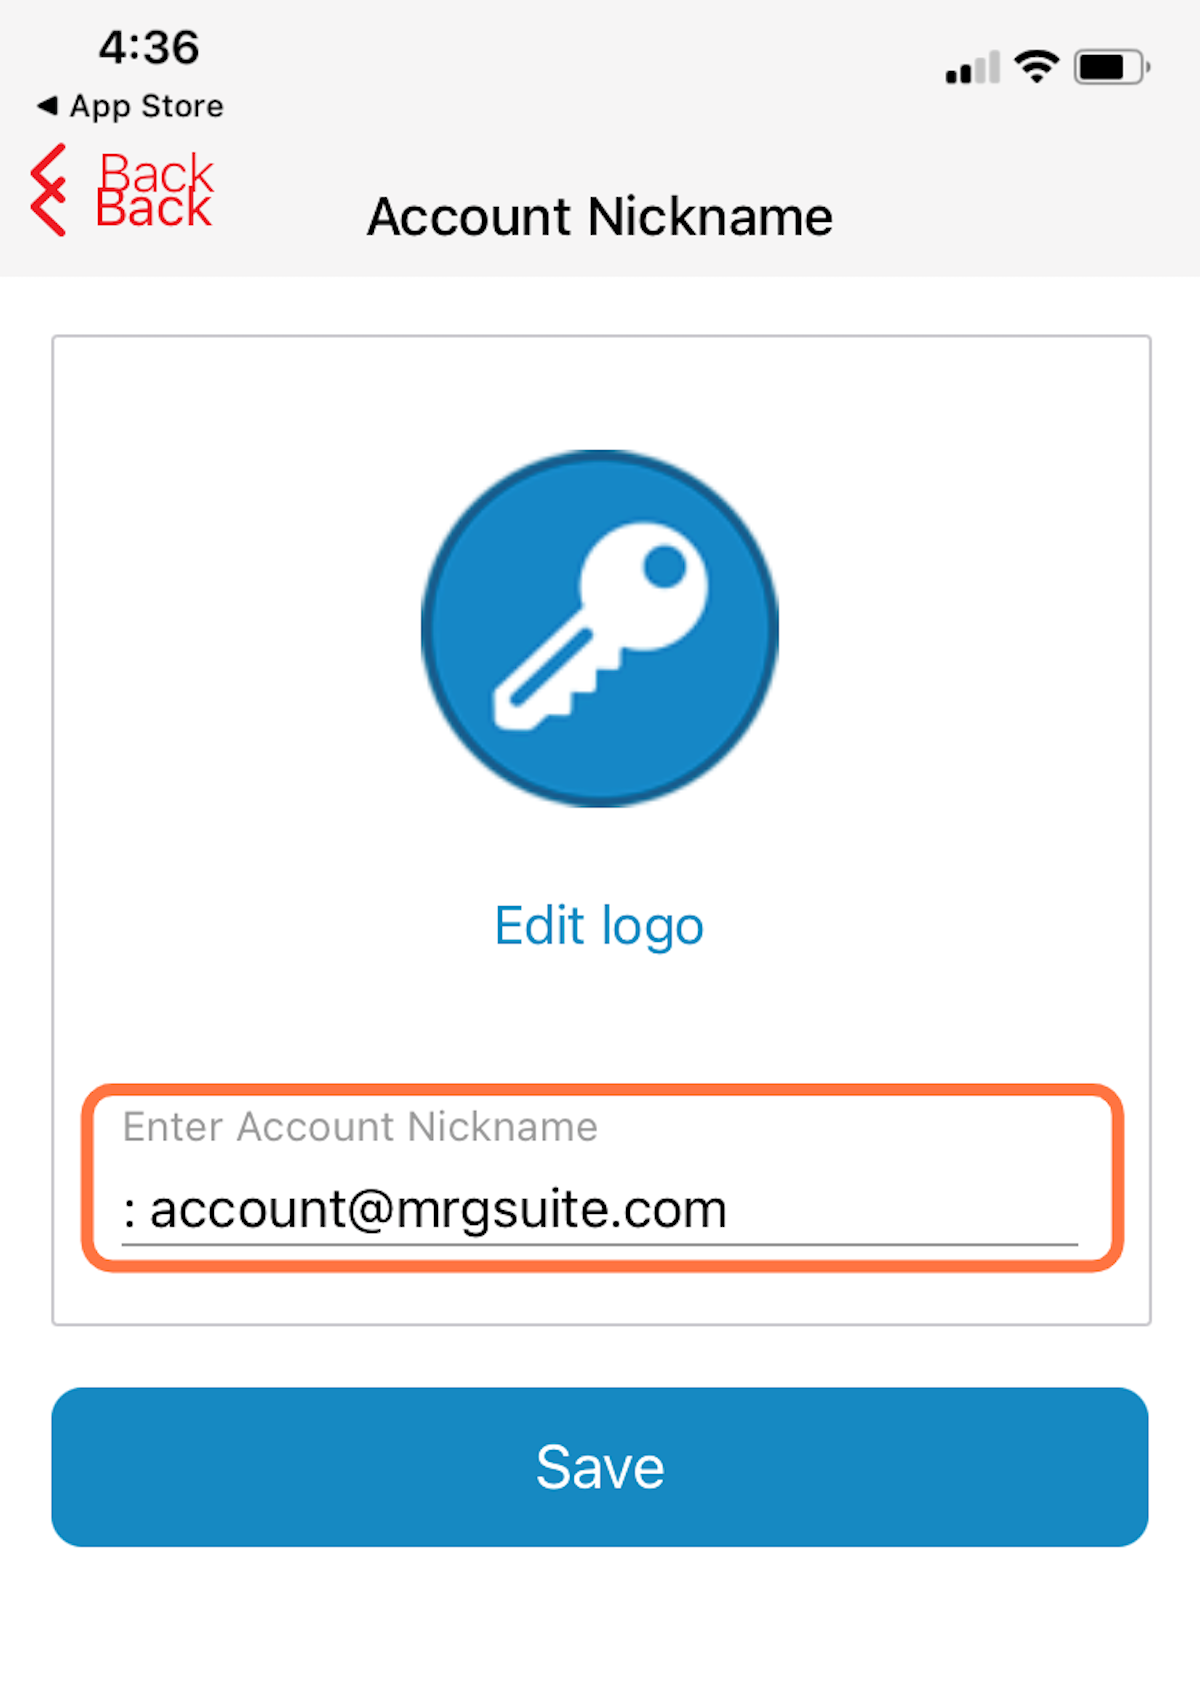The image size is (1200, 1696).
Task: Tap empty card space above key logo
Action: click(600, 392)
